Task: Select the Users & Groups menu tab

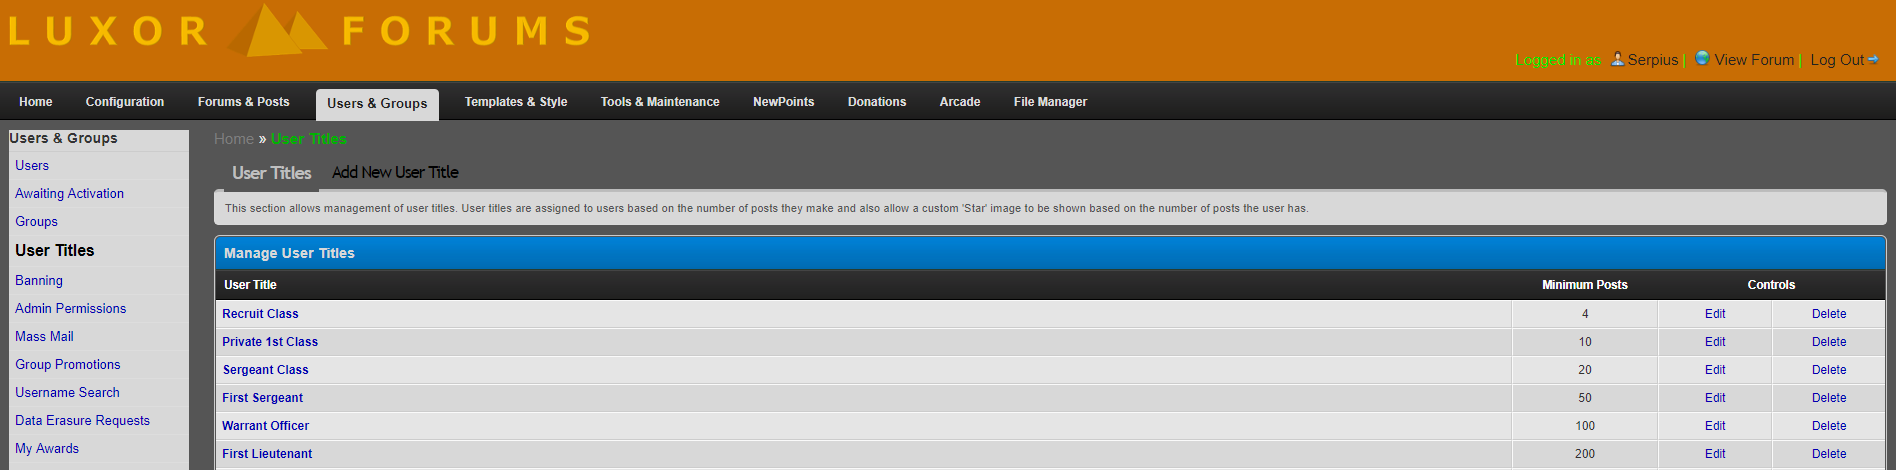Action: (x=377, y=104)
